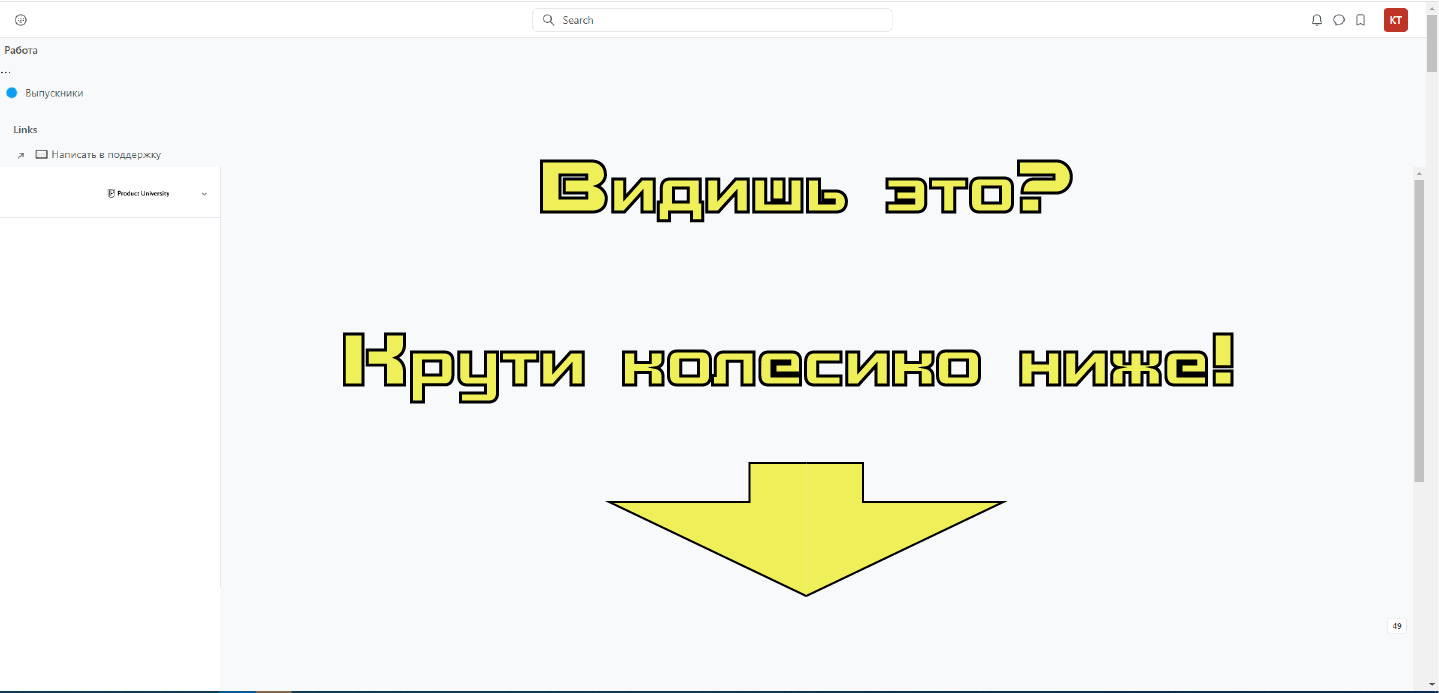The image size is (1439, 693).
Task: Click the blue dot beside Выпускники
Action: pyautogui.click(x=11, y=92)
